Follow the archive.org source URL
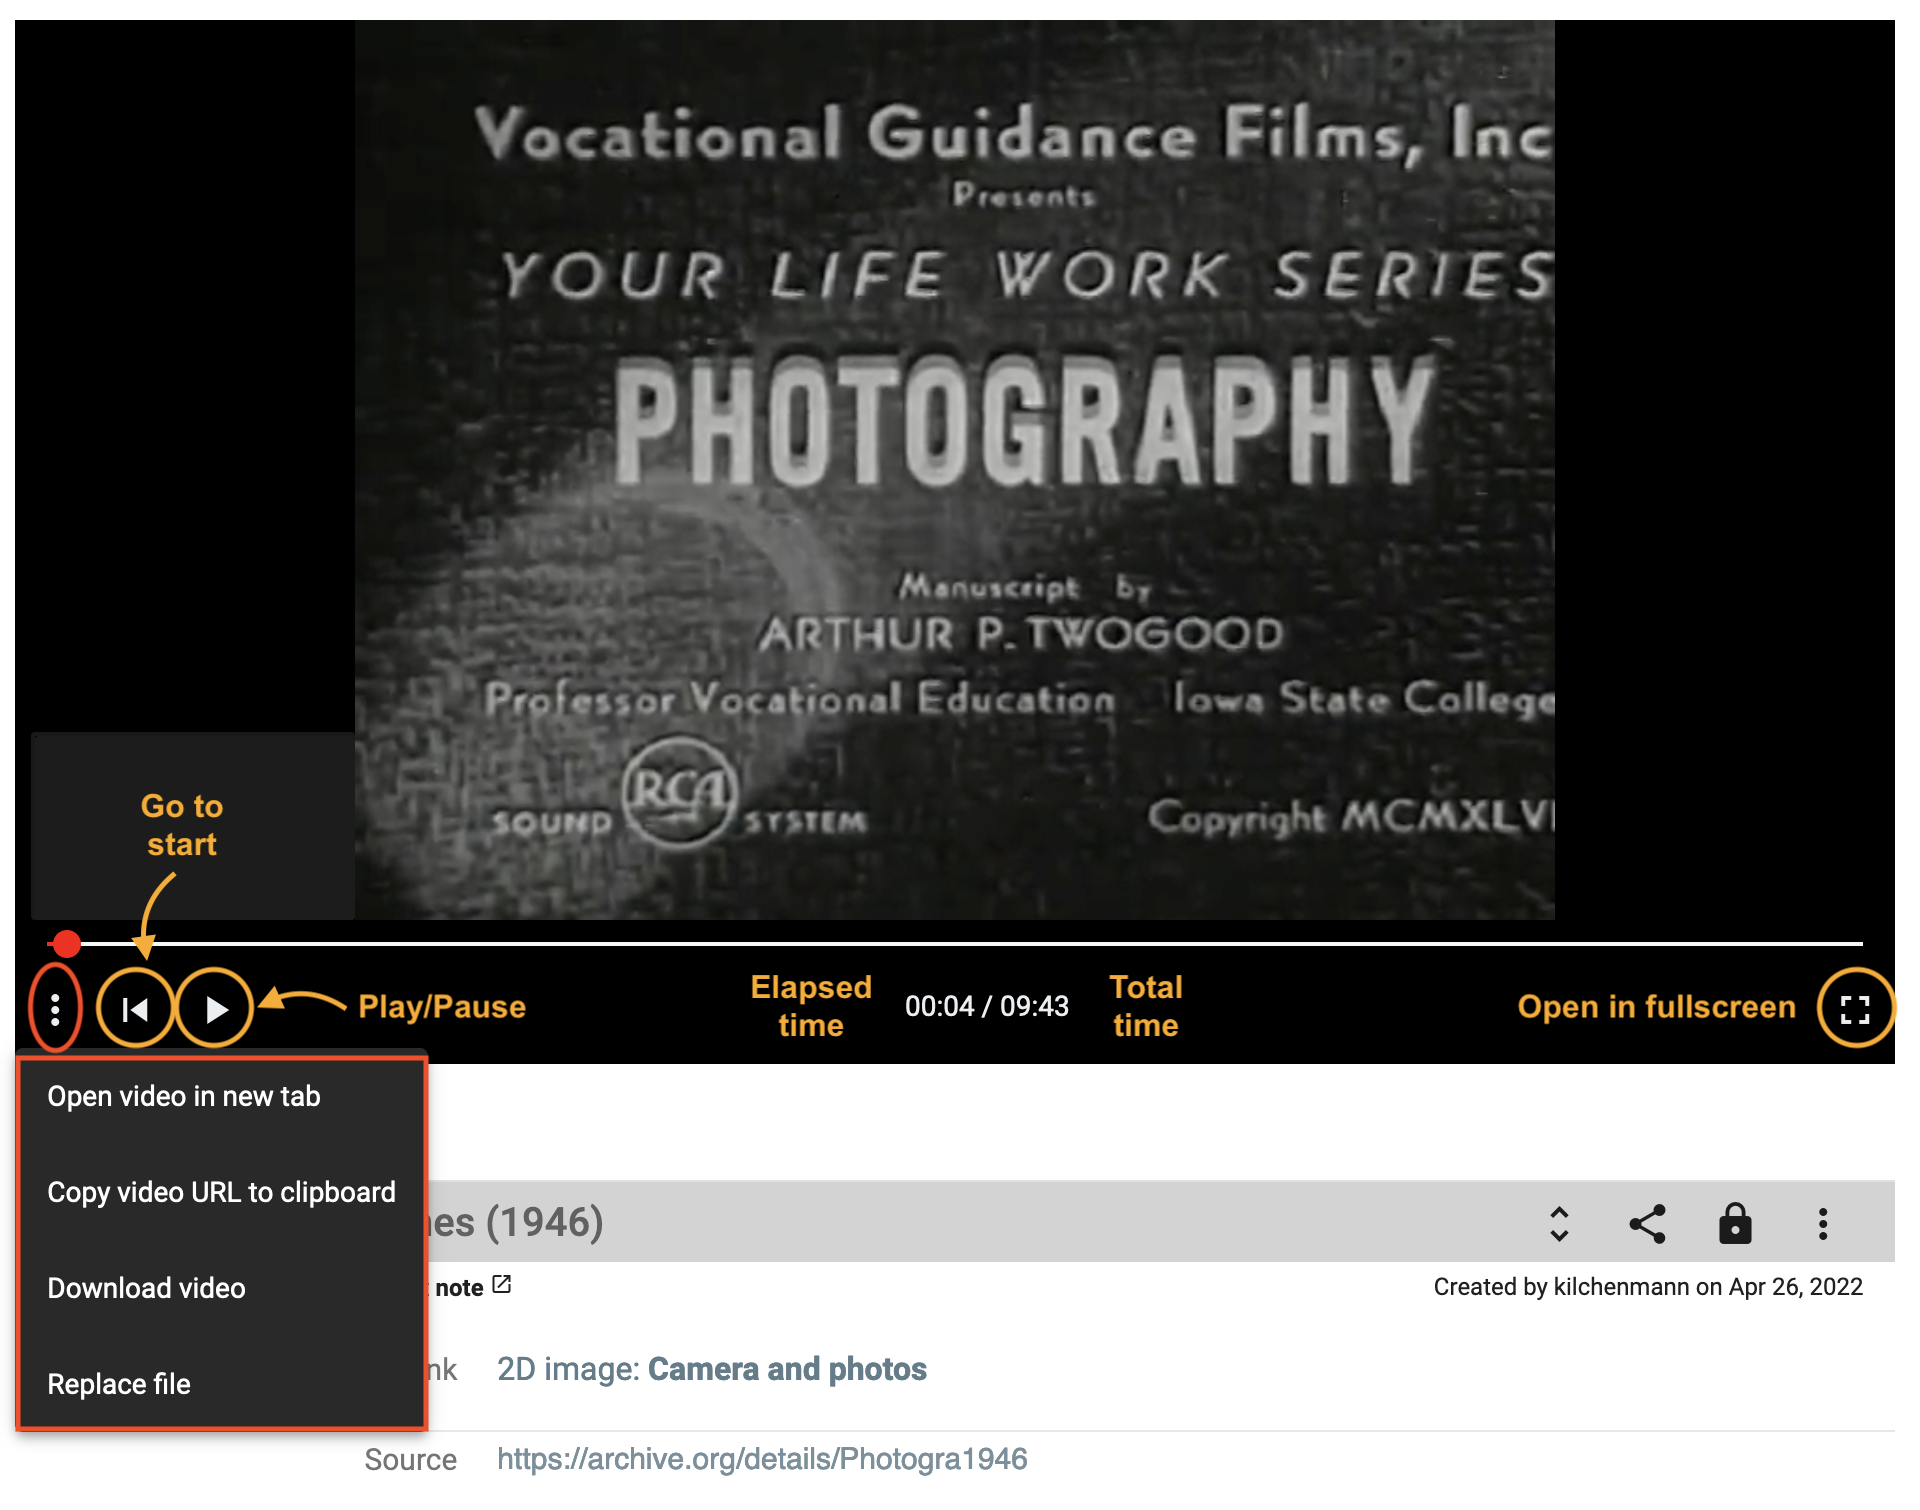Viewport: 1920px width, 1510px height. pyautogui.click(x=762, y=1459)
